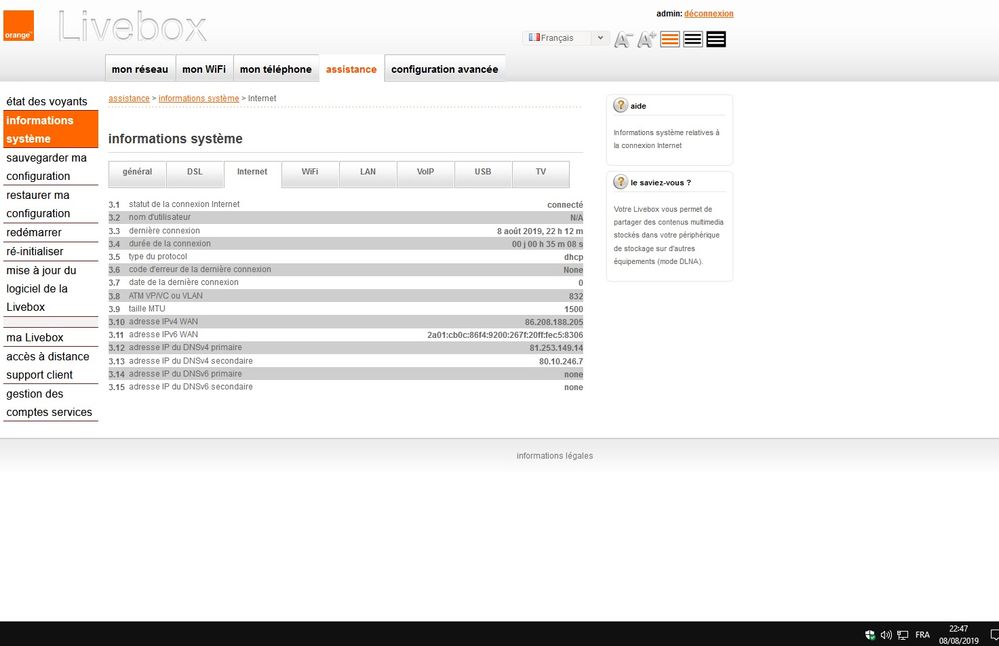Open 'accès à distance' in sidebar
Image resolution: width=999 pixels, height=646 pixels.
pyautogui.click(x=48, y=357)
